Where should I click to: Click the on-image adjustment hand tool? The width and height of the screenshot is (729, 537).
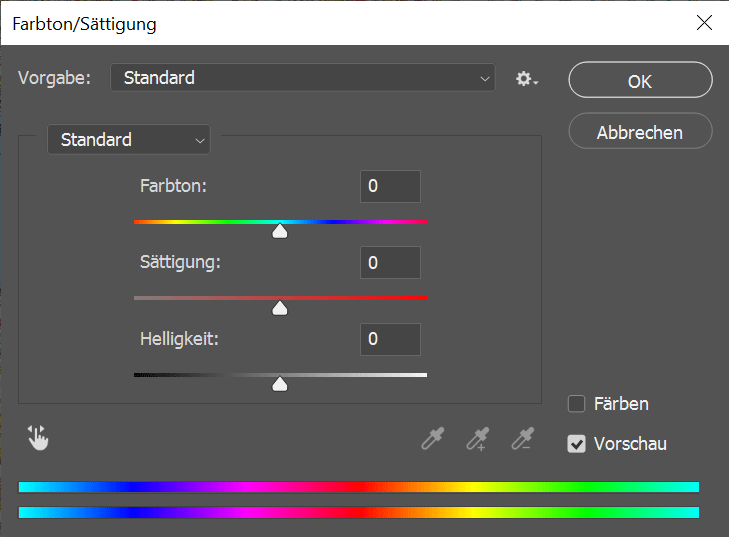click(x=38, y=438)
